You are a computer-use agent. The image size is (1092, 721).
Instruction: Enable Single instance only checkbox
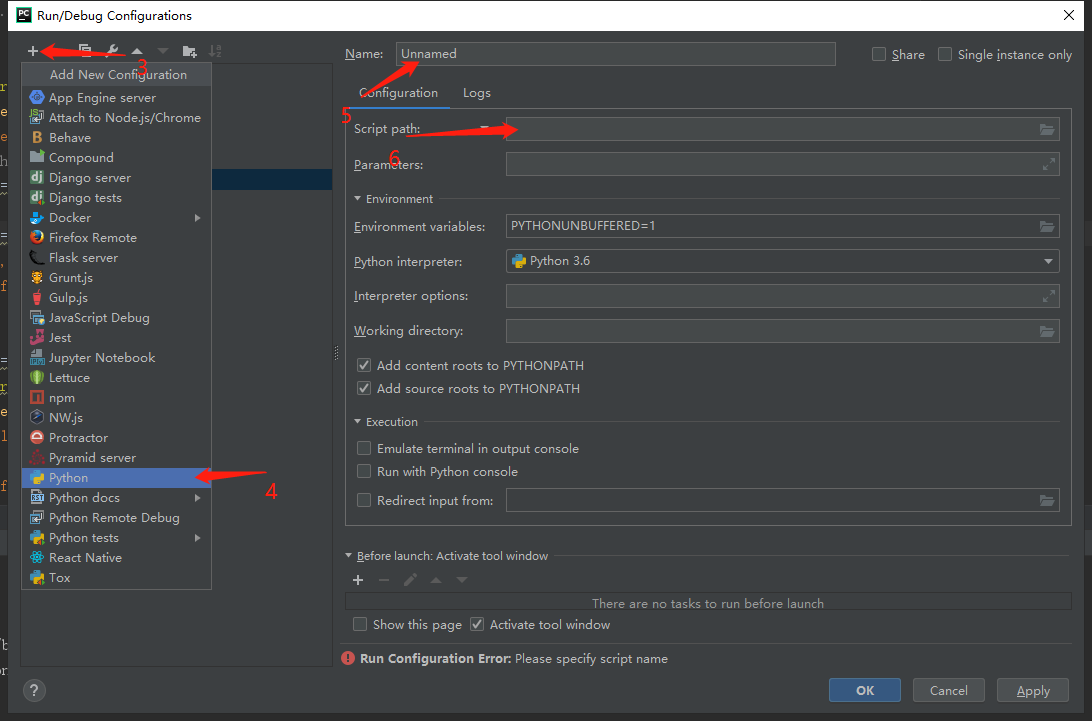click(x=944, y=54)
